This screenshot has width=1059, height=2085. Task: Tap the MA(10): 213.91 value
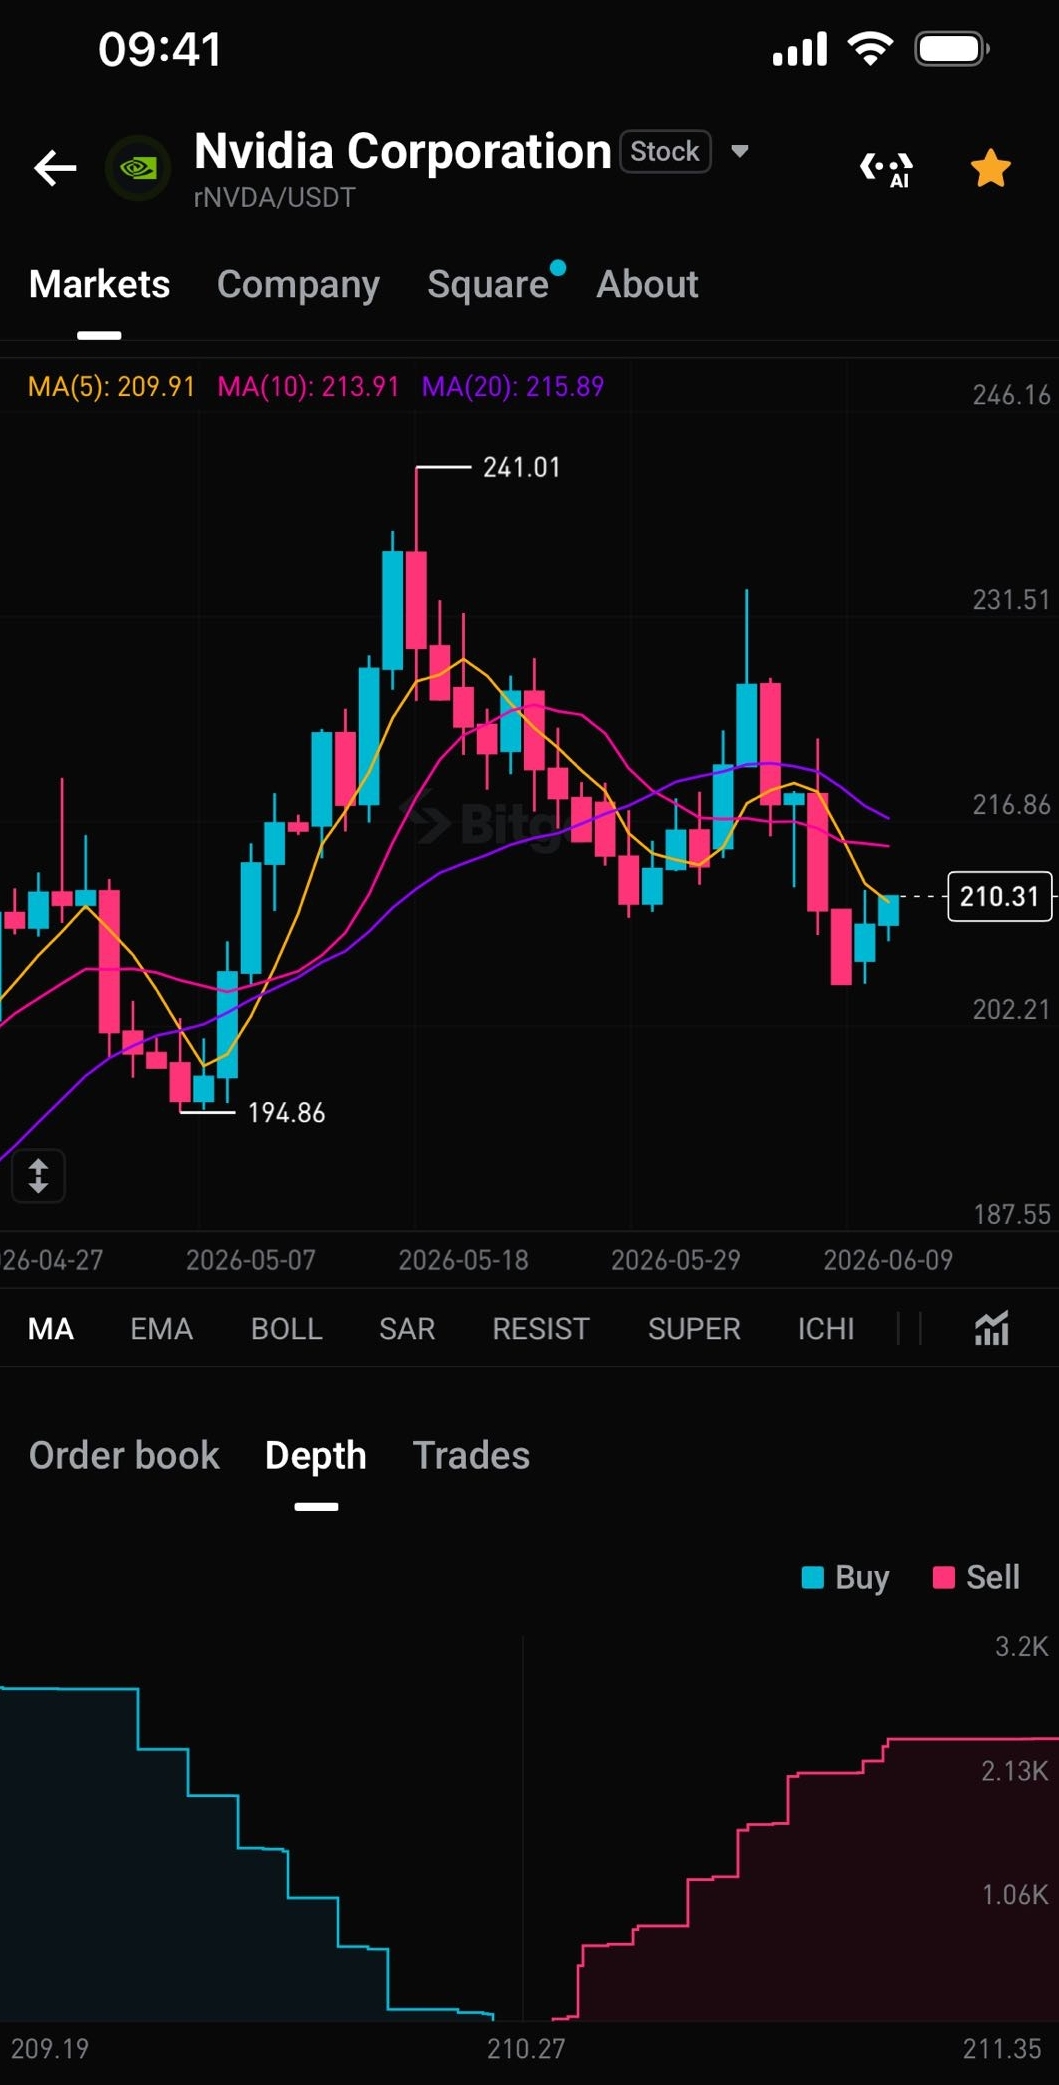pos(308,386)
